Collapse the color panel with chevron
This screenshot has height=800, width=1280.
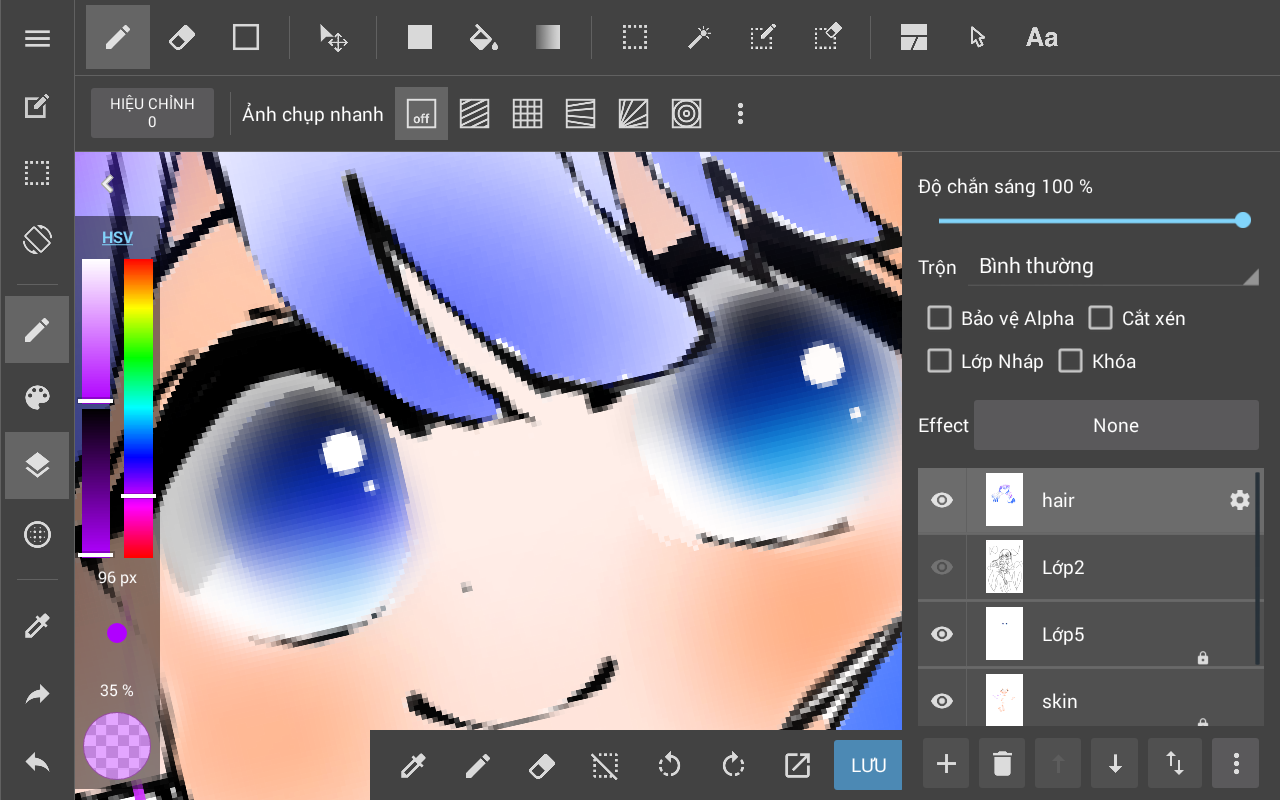click(108, 184)
